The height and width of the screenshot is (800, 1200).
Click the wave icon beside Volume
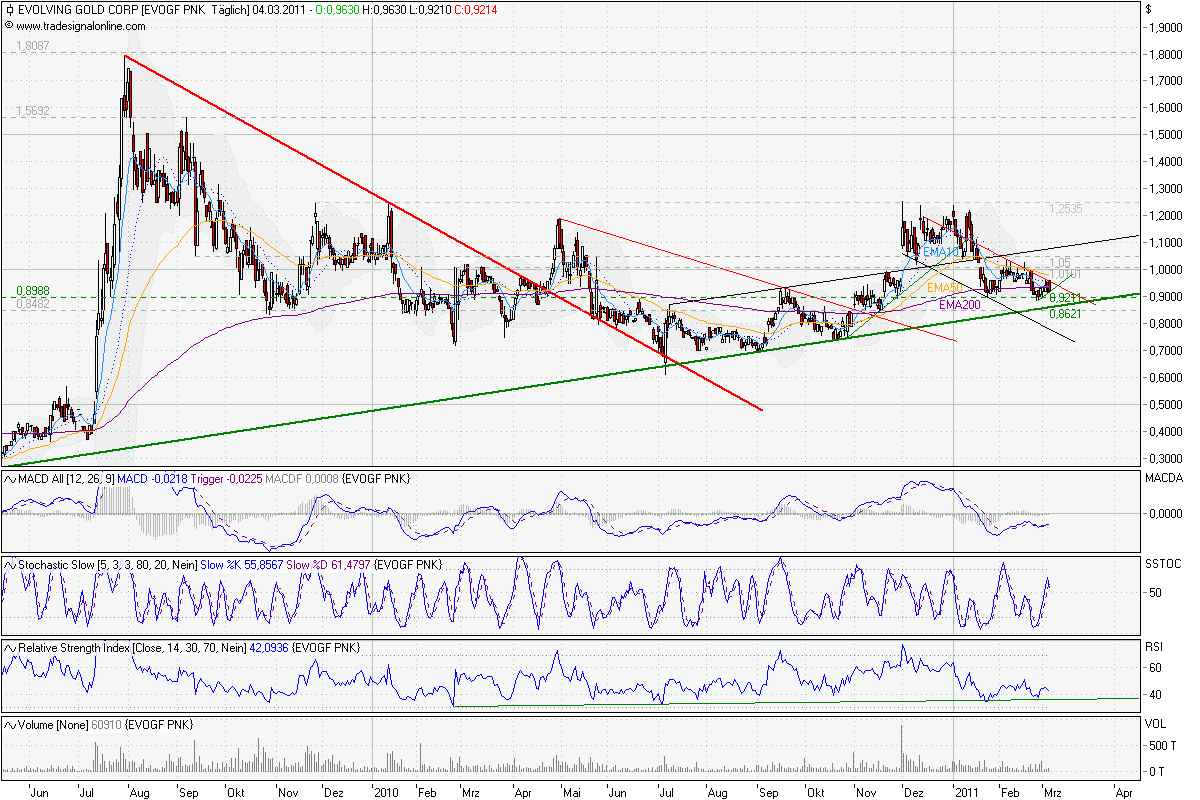click(10, 723)
